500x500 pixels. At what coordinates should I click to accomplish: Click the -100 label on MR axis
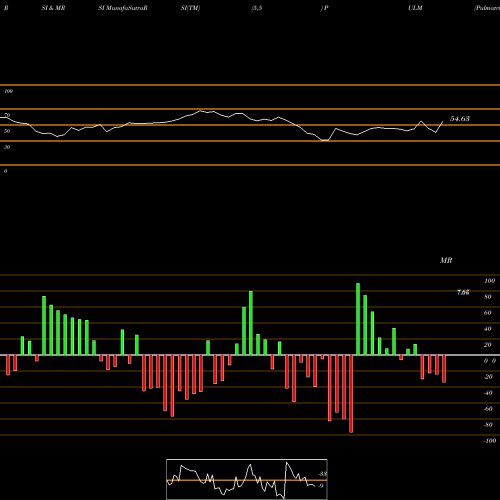point(490,441)
